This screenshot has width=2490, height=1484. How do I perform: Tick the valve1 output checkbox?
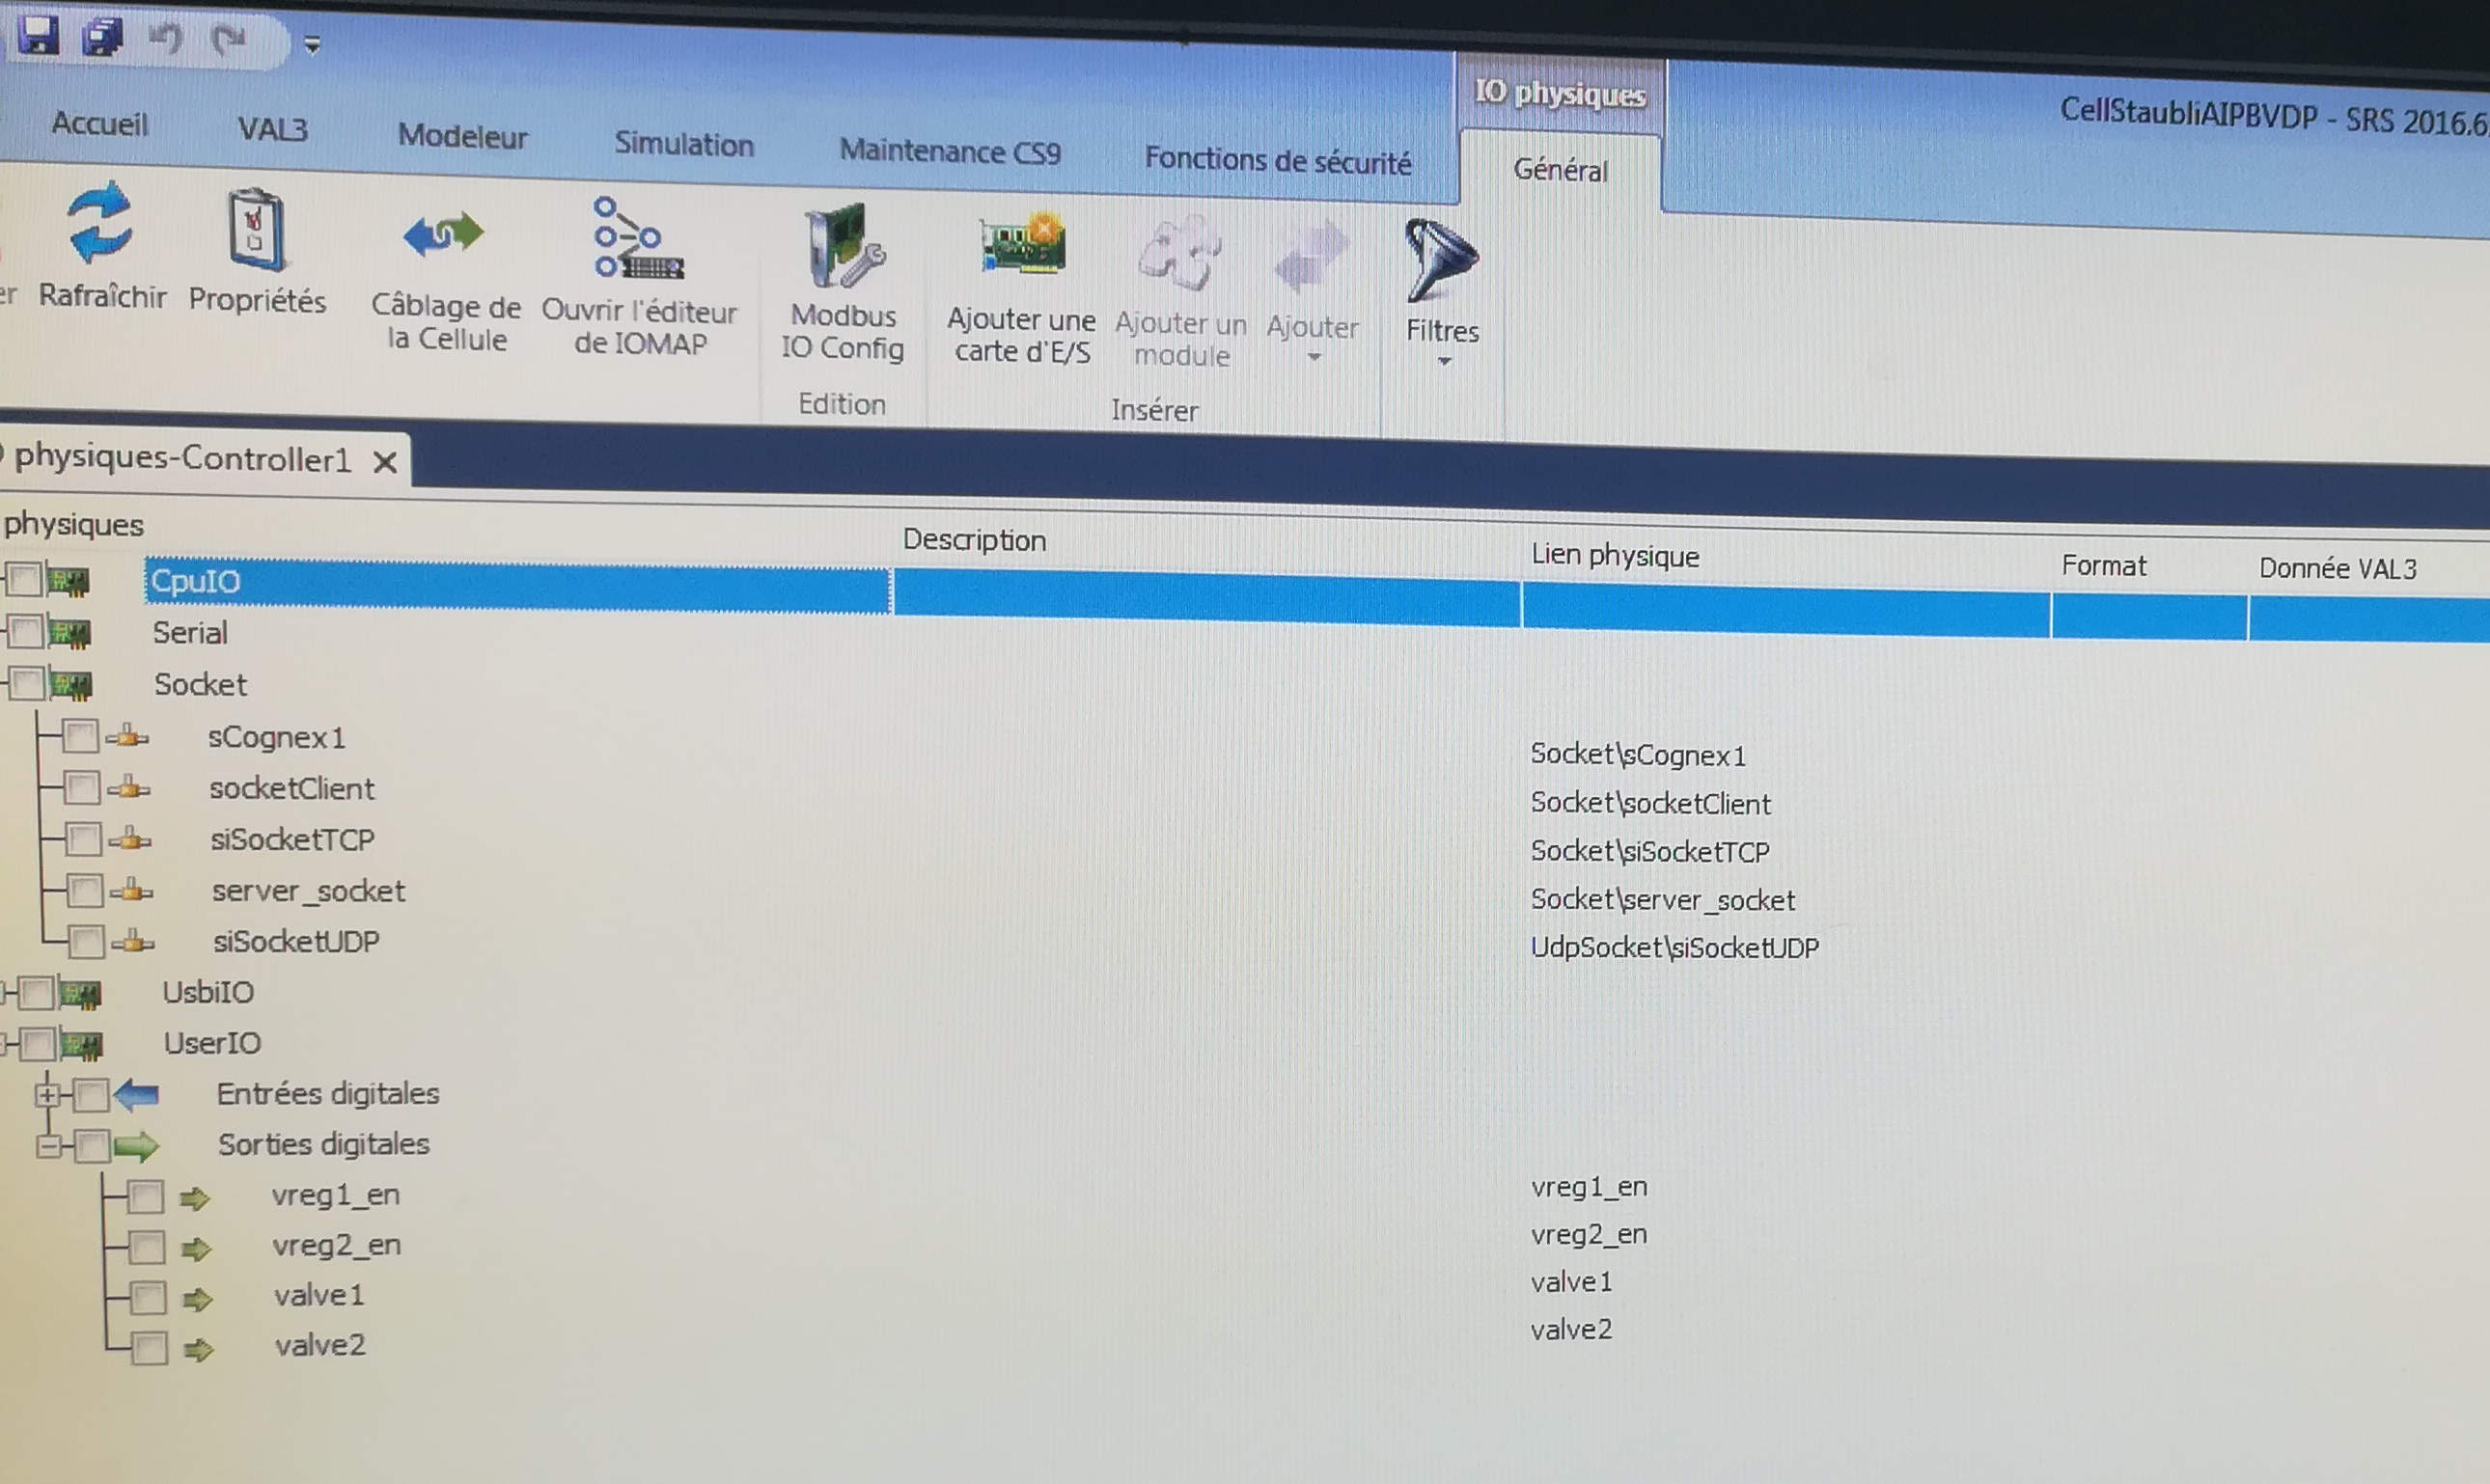click(x=148, y=1298)
